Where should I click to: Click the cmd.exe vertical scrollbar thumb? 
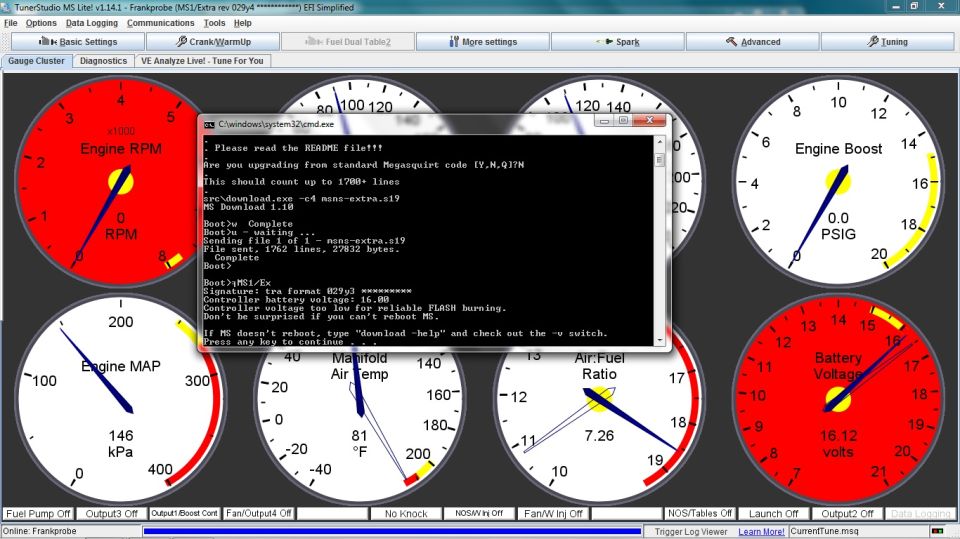coord(659,160)
